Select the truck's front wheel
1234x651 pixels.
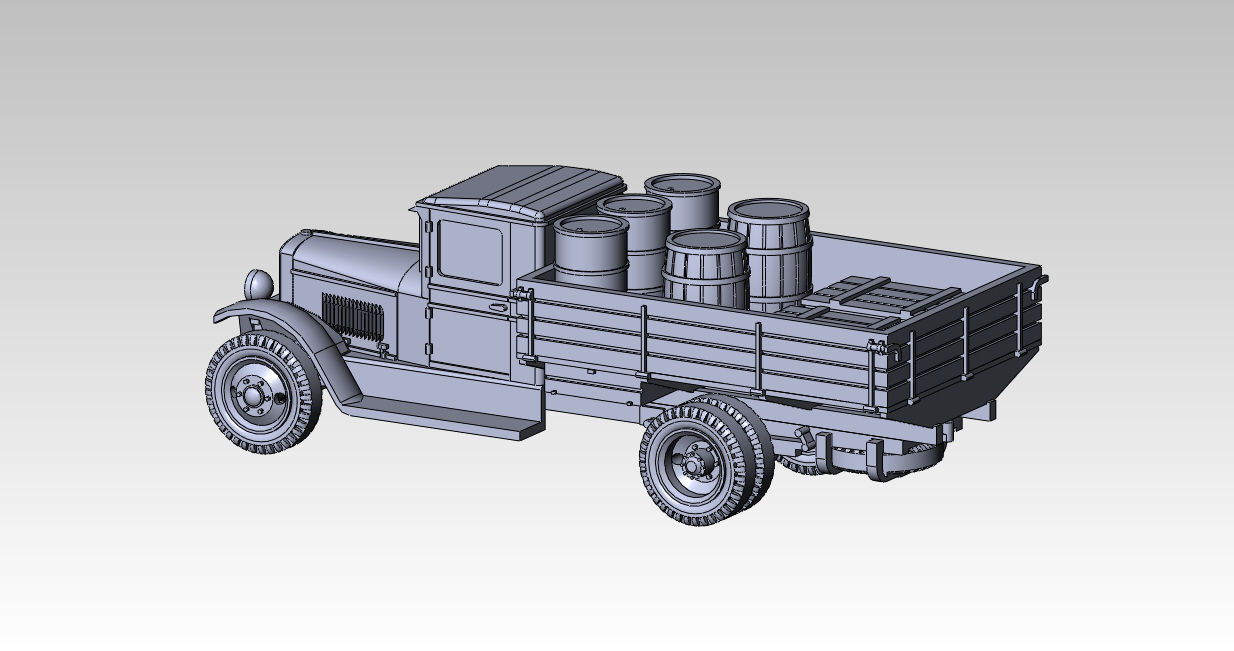263,395
